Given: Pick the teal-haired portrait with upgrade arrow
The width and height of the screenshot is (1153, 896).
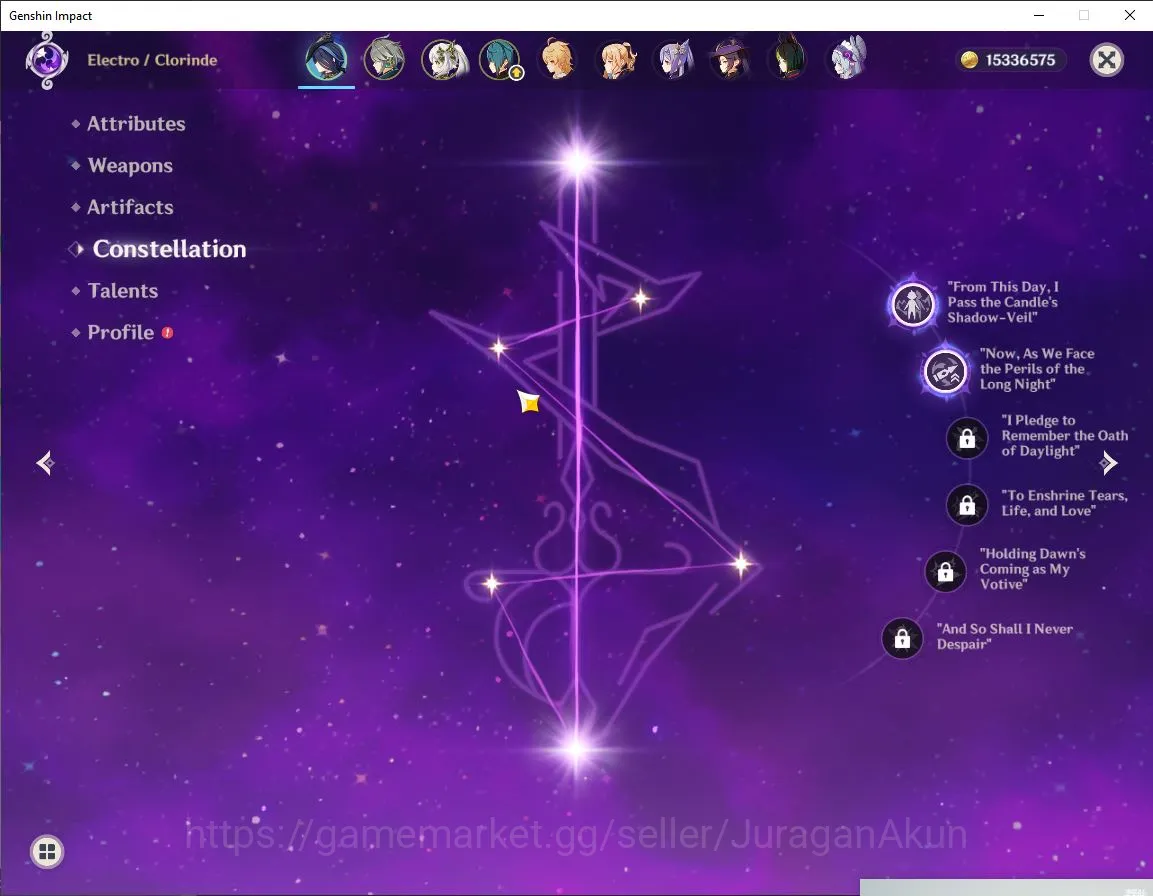Looking at the screenshot, I should (501, 59).
